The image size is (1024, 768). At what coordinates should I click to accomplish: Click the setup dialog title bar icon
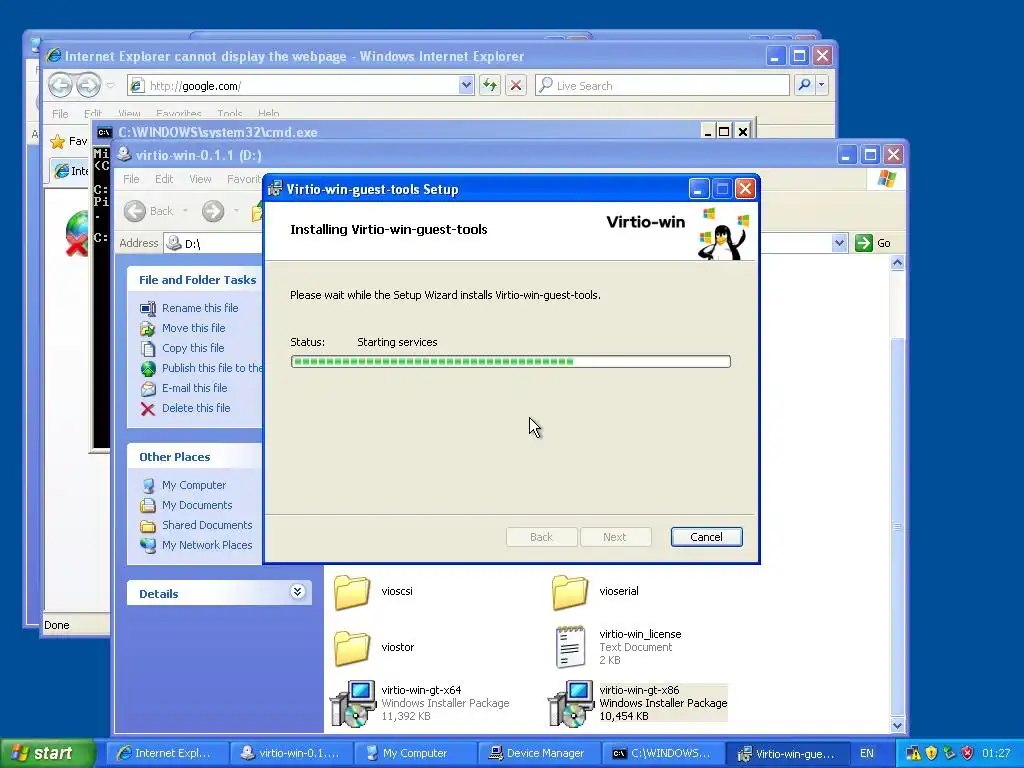(275, 189)
